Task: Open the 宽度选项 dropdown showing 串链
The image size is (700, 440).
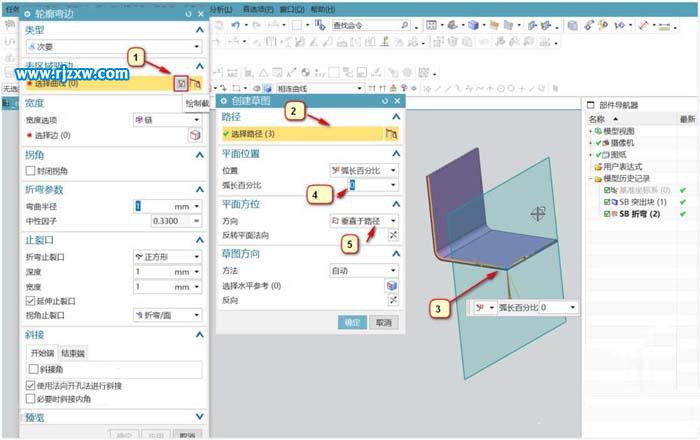Action: pos(167,120)
